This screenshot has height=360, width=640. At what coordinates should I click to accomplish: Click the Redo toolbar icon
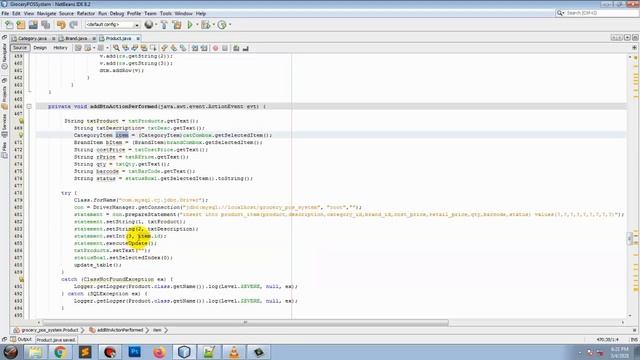[73, 25]
